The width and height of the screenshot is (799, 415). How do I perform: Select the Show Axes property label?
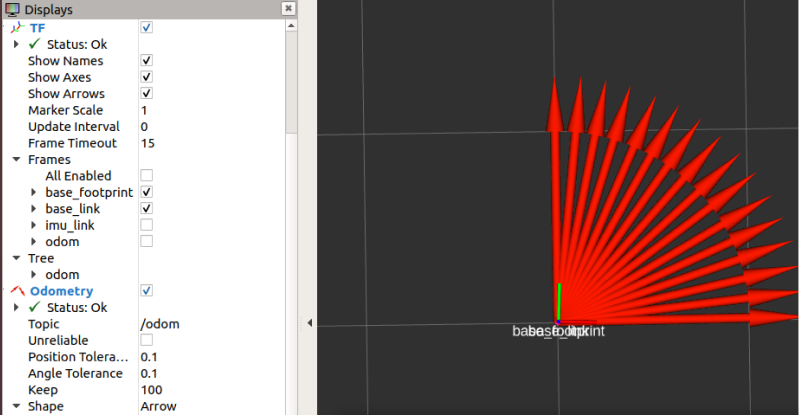click(x=60, y=77)
